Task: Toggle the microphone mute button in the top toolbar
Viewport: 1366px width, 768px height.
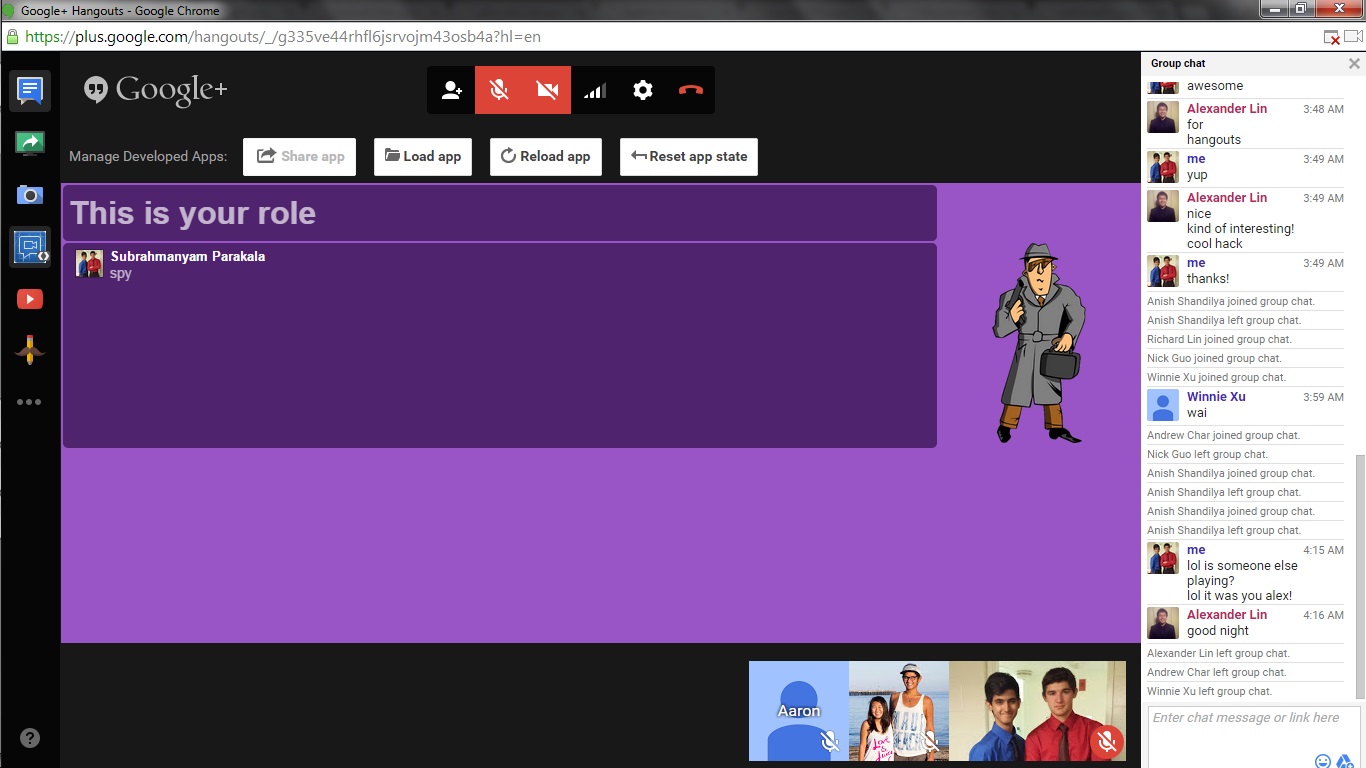Action: (x=499, y=90)
